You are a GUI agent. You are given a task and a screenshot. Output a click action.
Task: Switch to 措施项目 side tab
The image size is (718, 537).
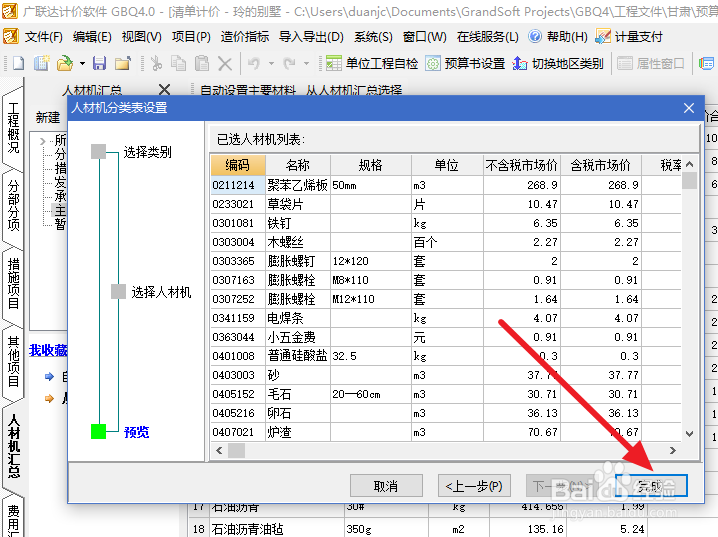13,284
